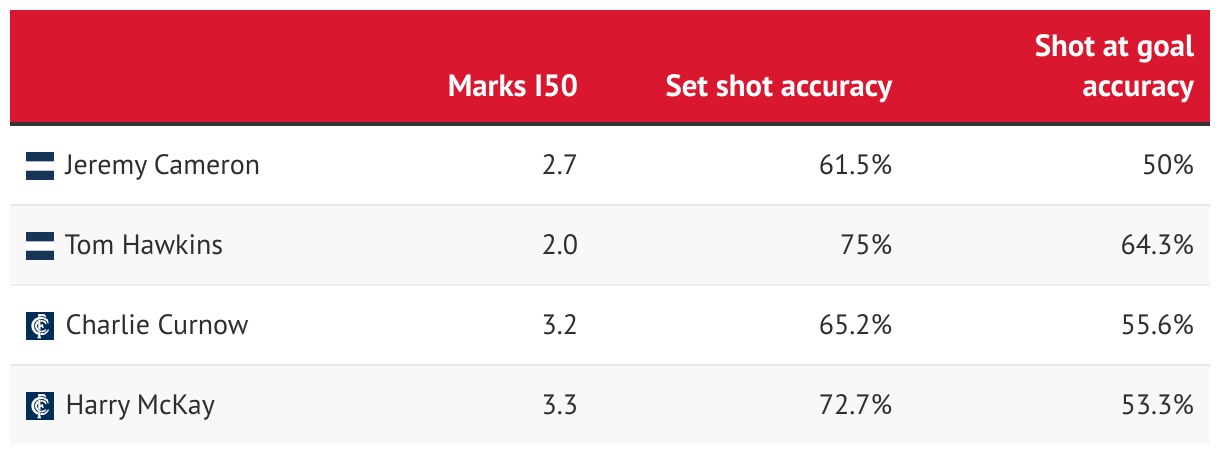
Task: Open the Charlie Curnow player name
Action: click(157, 325)
